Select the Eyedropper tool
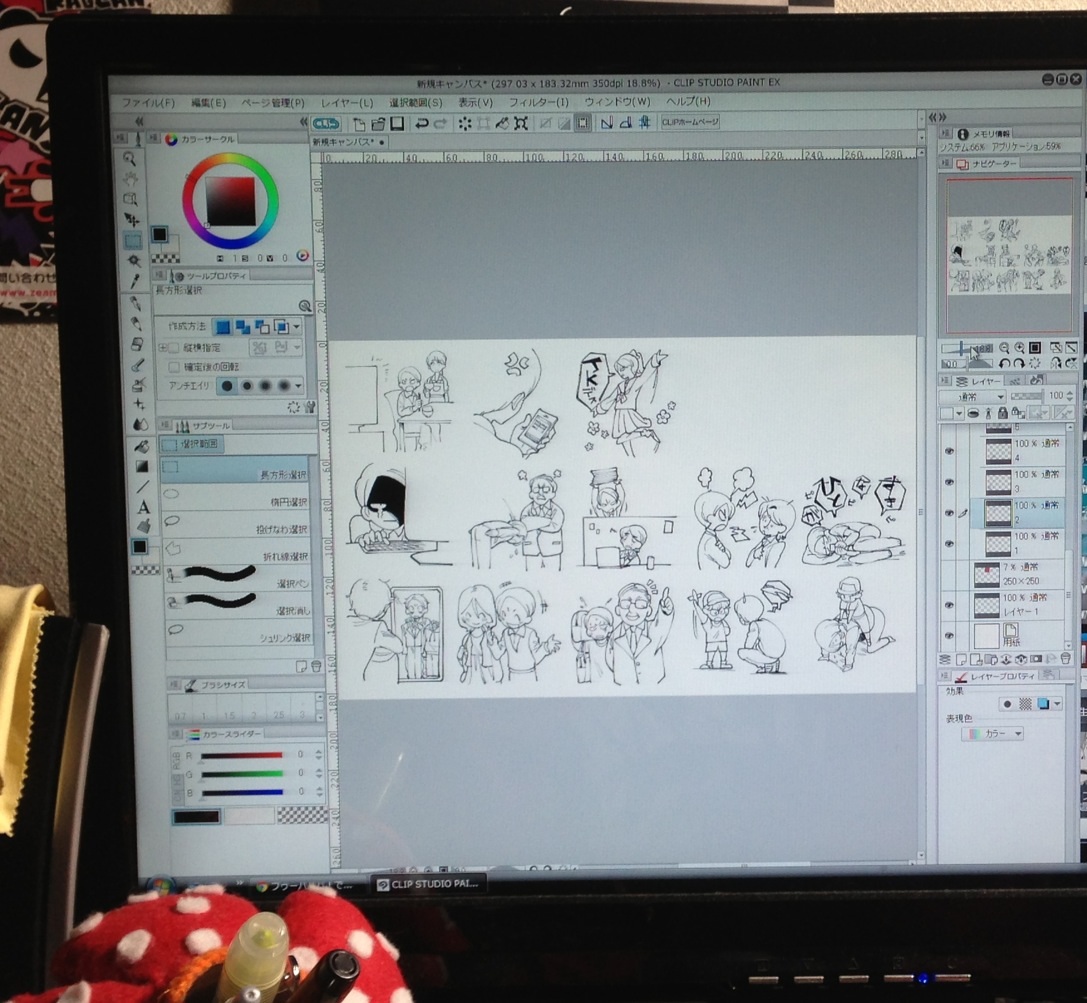Screen dimensions: 1087x1003 [134, 281]
